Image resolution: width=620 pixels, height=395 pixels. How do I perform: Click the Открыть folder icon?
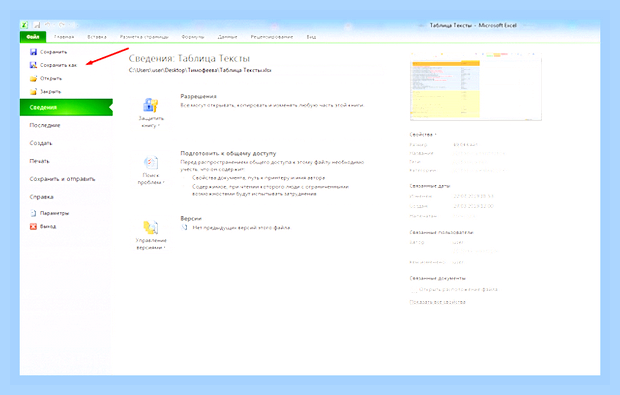(x=34, y=78)
